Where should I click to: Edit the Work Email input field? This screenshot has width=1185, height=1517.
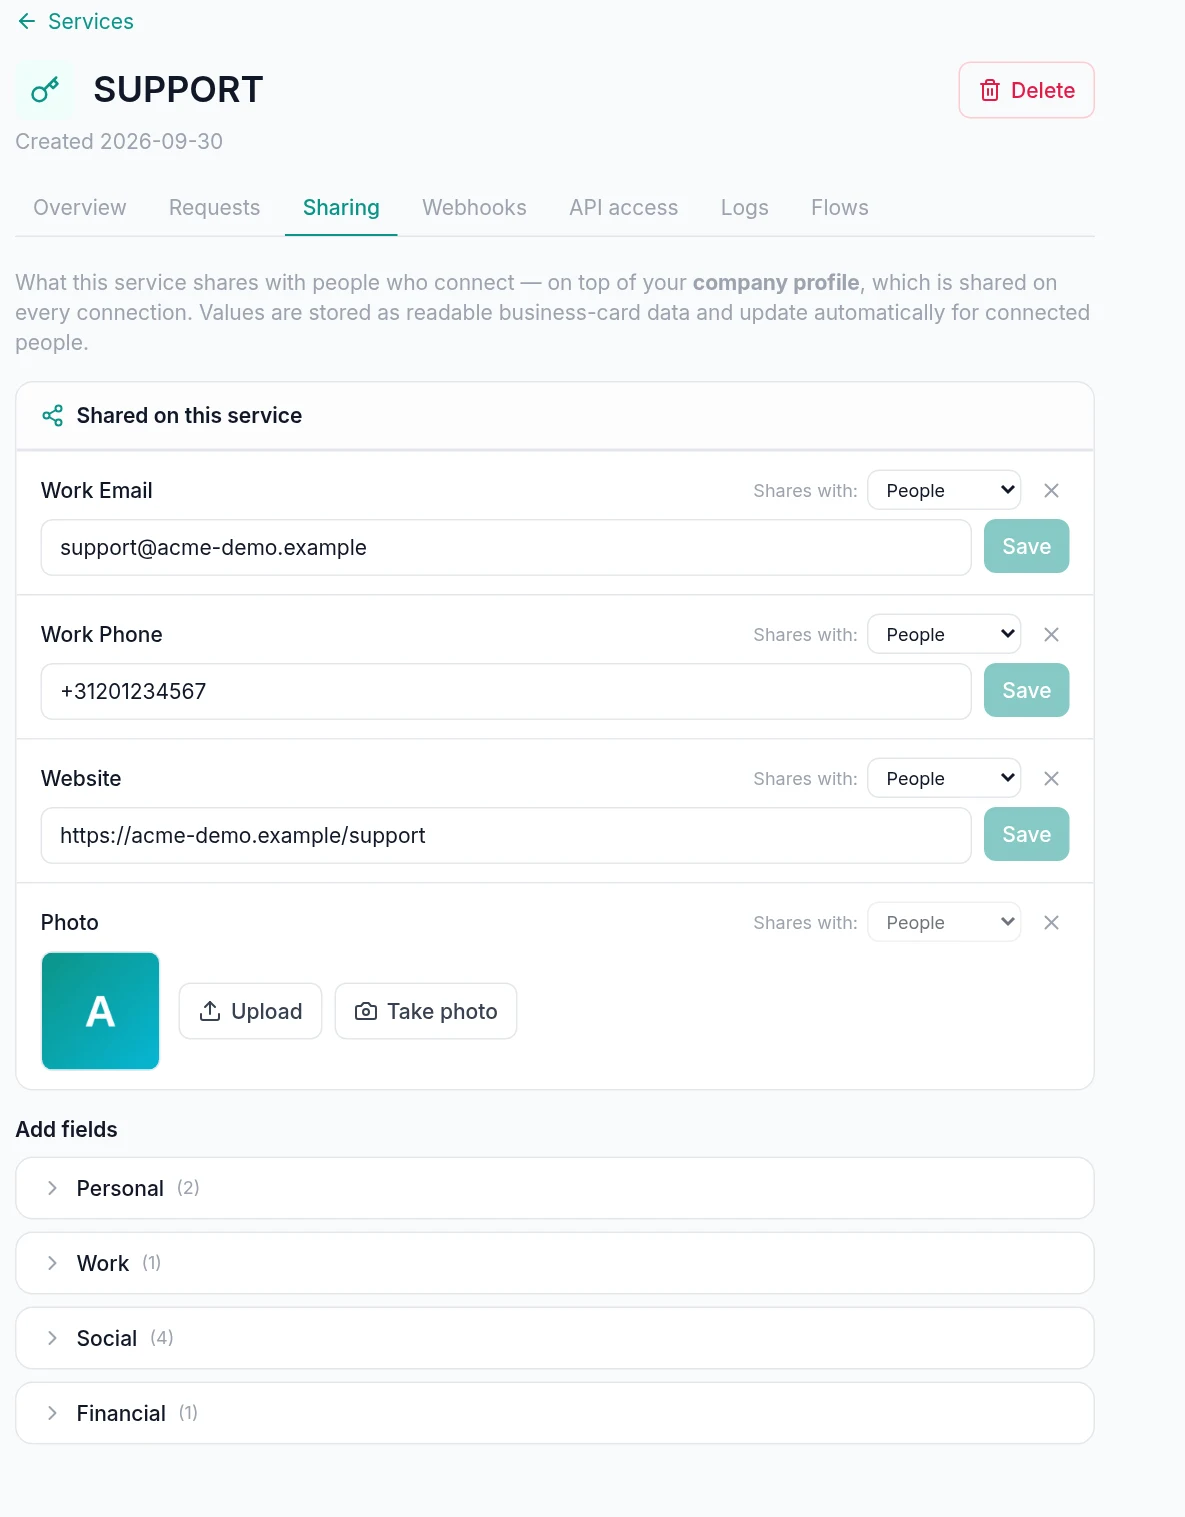[x=506, y=547]
